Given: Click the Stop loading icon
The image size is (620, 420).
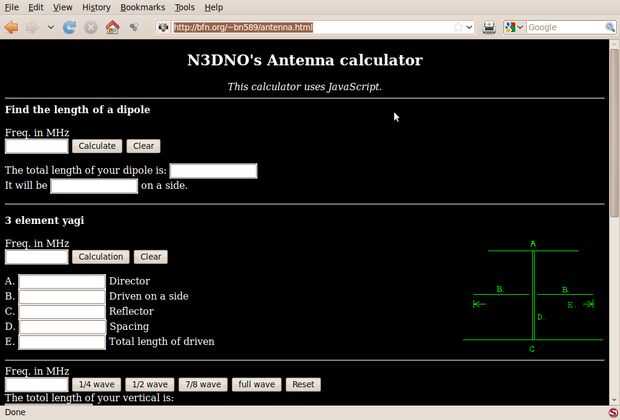Looking at the screenshot, I should 91,27.
